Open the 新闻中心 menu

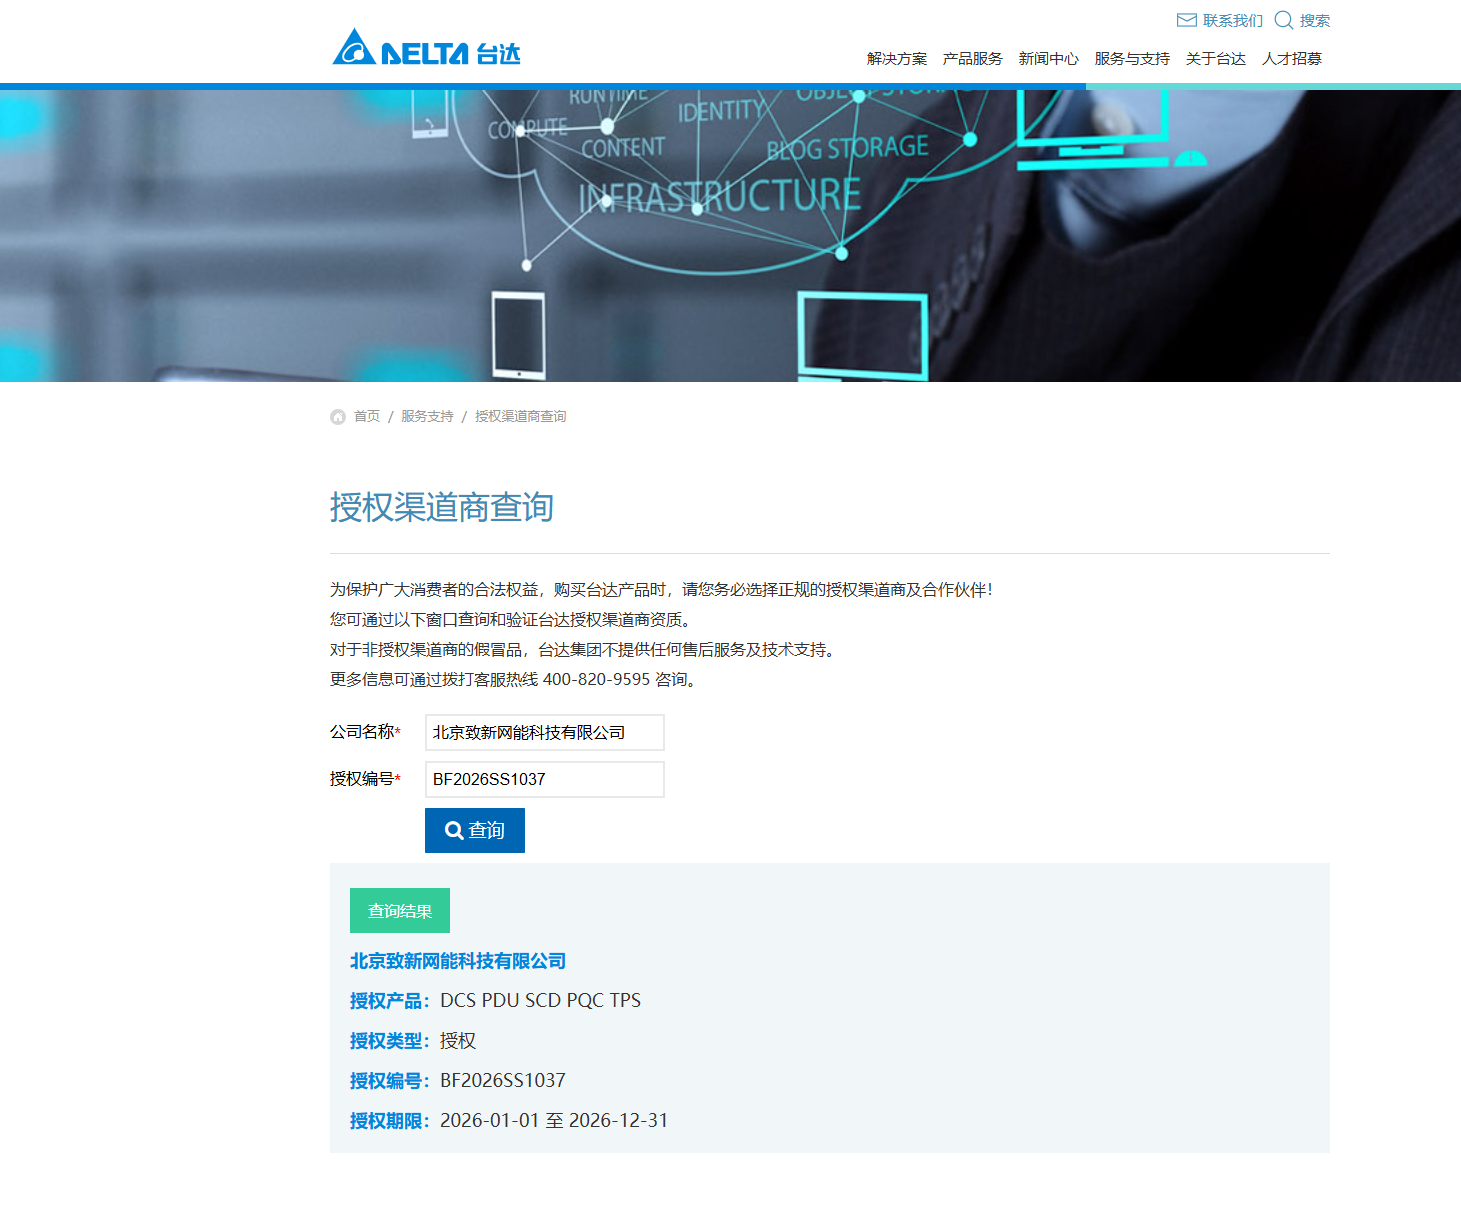[x=1049, y=59]
